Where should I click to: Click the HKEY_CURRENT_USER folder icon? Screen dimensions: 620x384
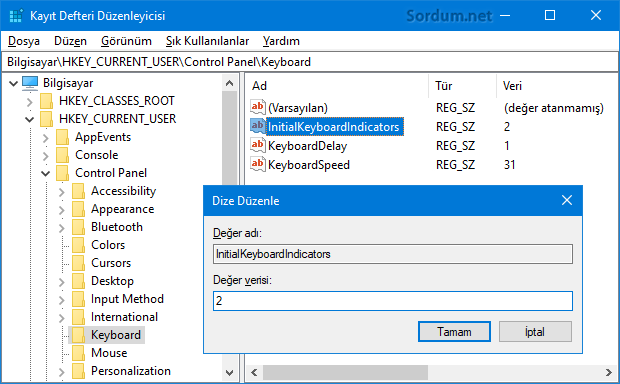46,119
